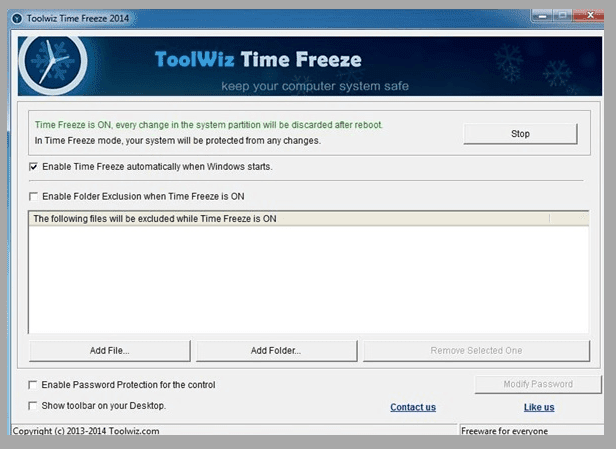Tick Enable Password Protection for the control
This screenshot has width=616, height=449.
[34, 384]
